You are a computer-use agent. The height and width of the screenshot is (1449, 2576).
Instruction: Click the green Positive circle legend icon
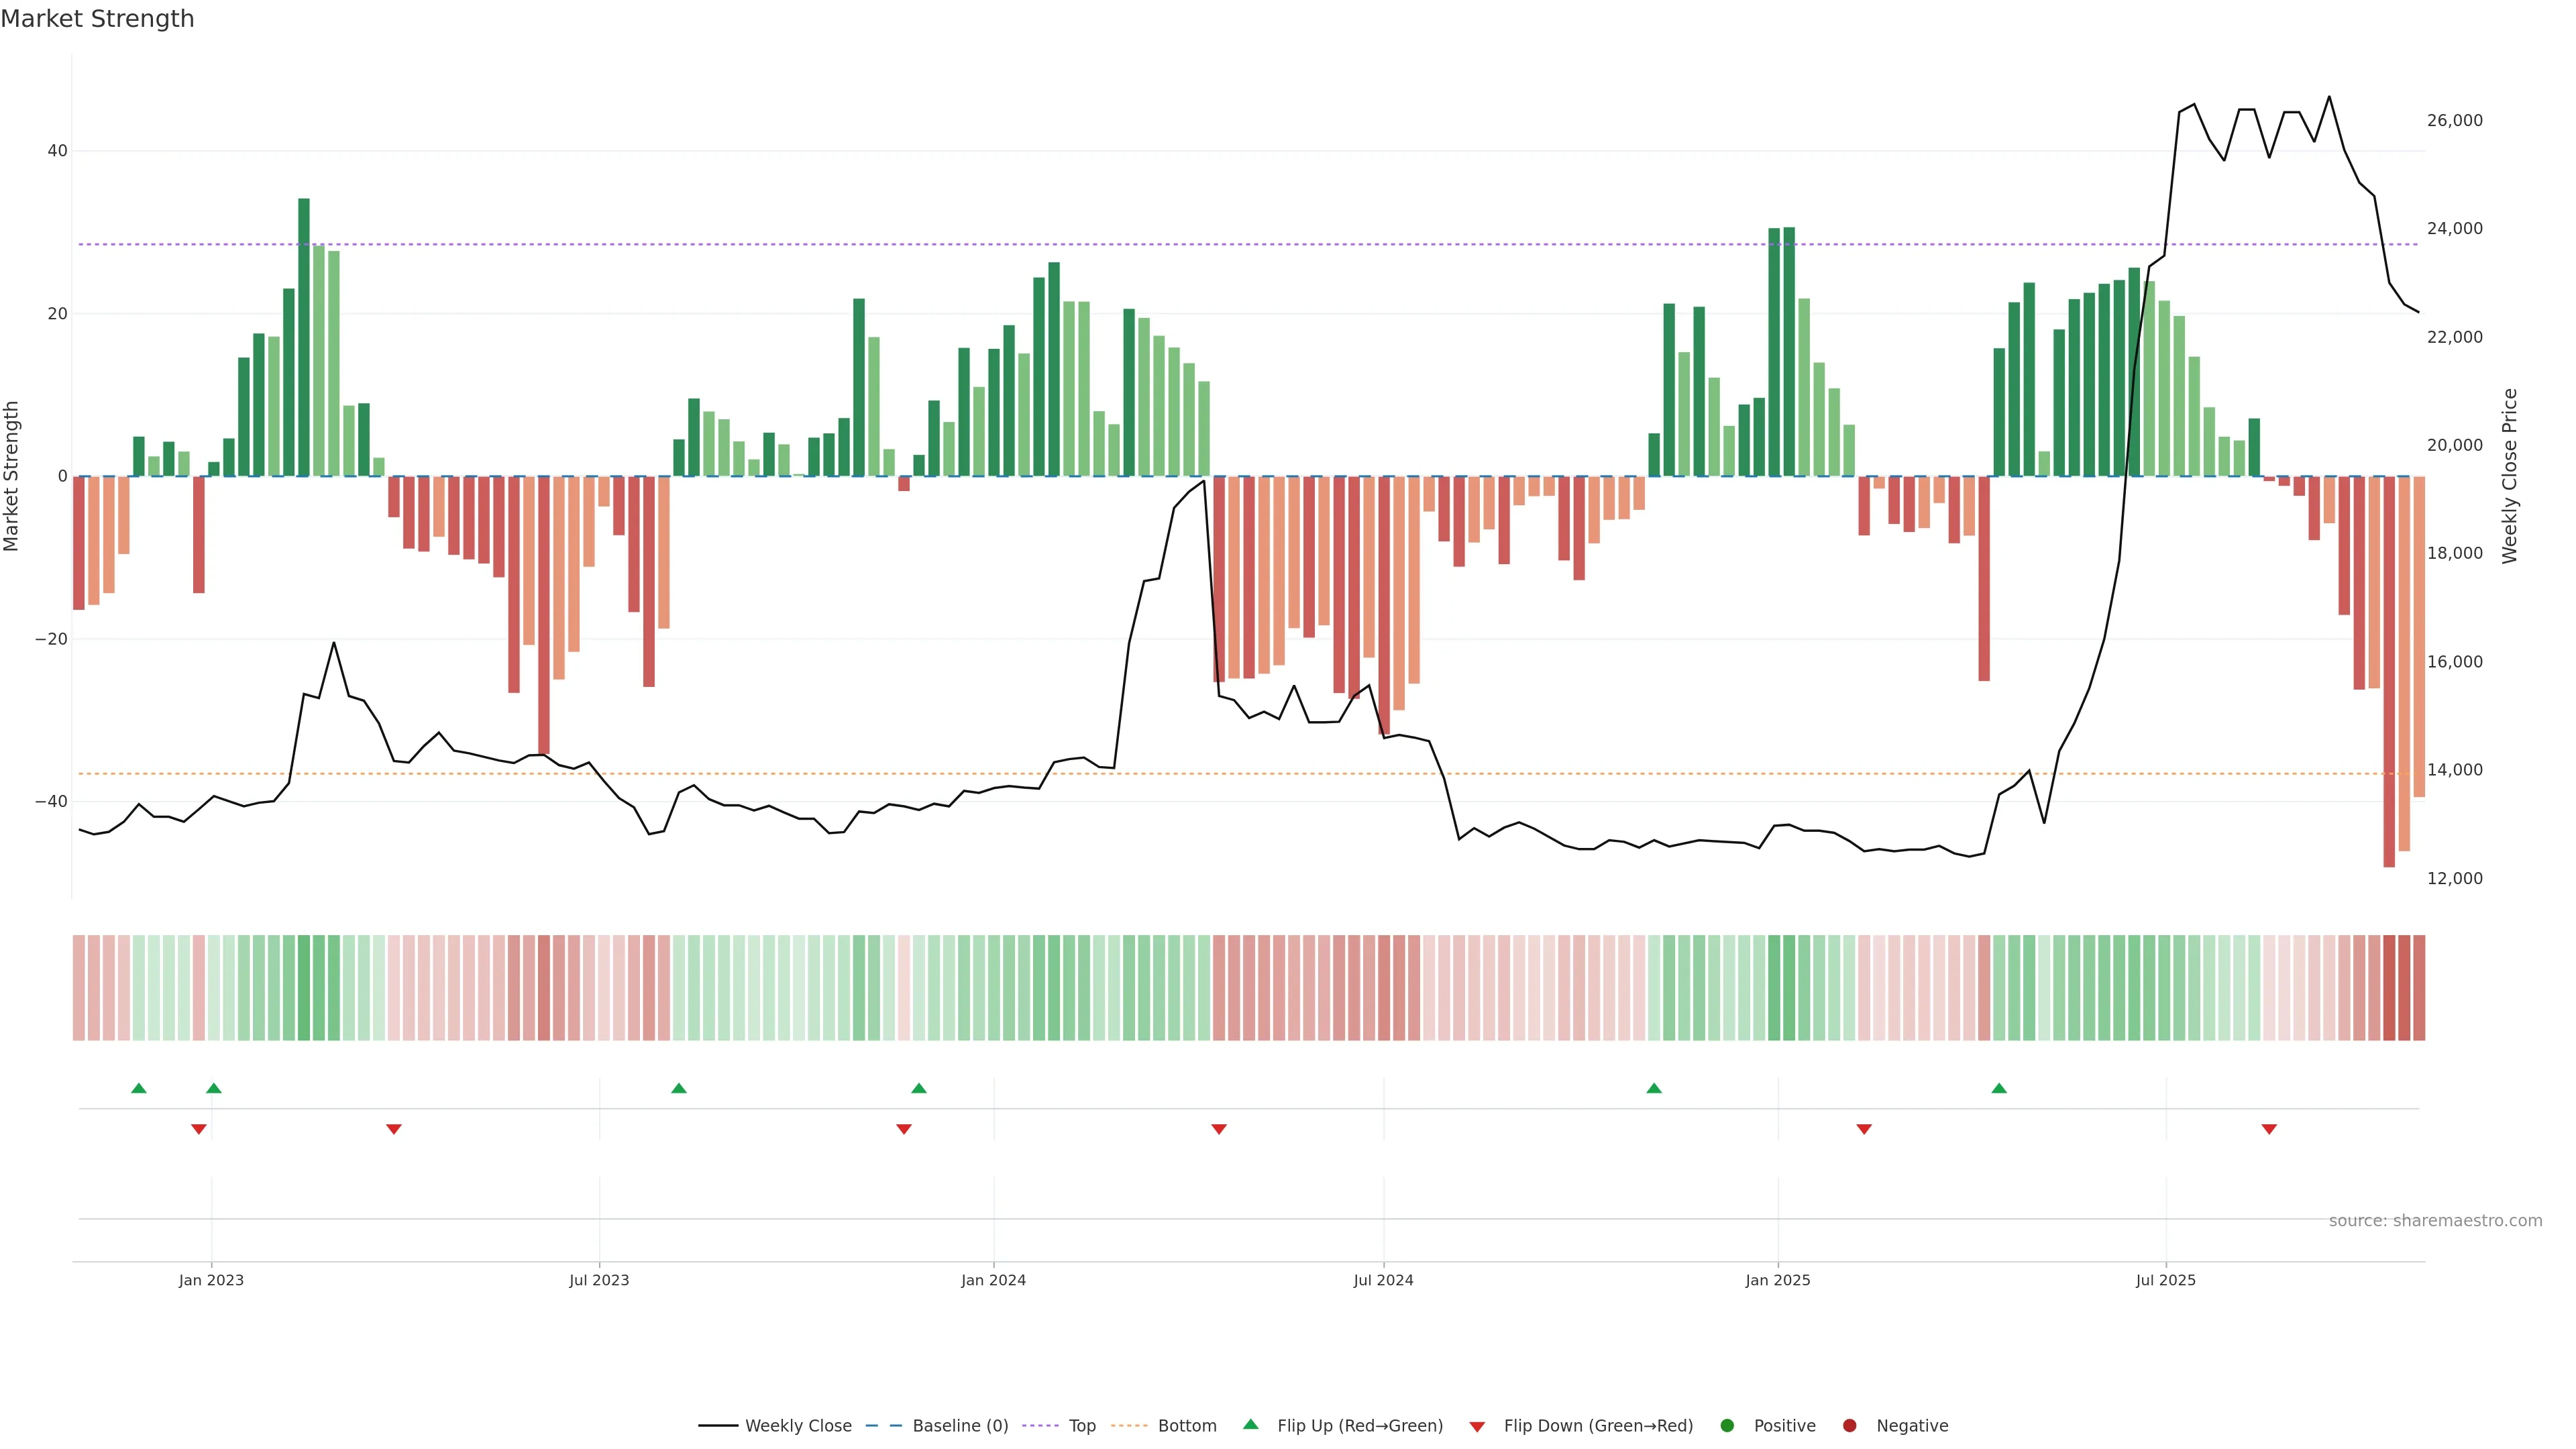pos(1727,1425)
